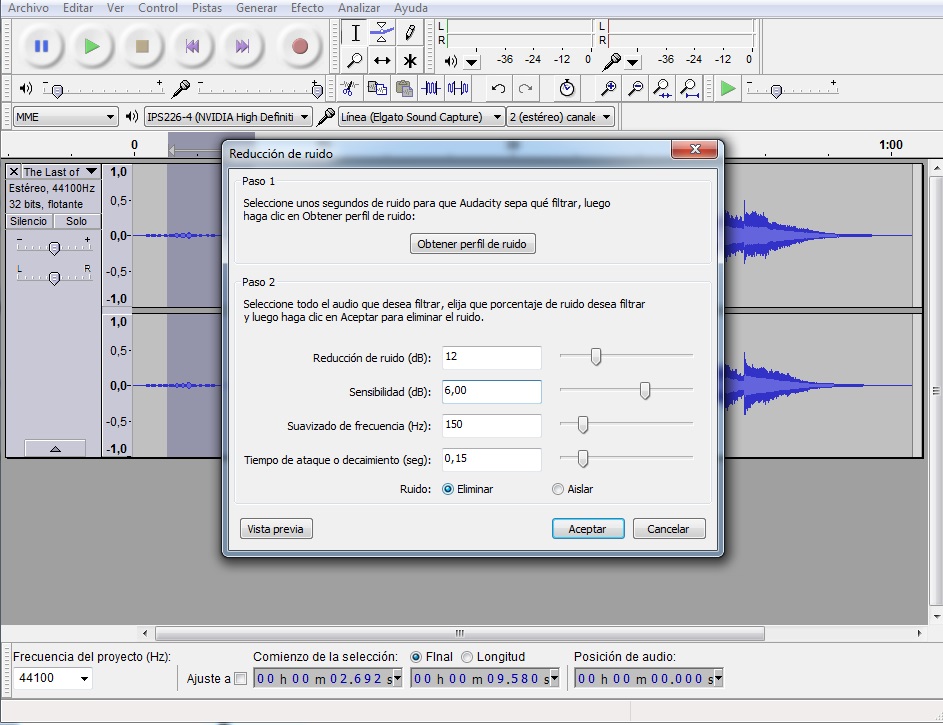Click the Paste clipboard icon
The width and height of the screenshot is (943, 725).
404,89
